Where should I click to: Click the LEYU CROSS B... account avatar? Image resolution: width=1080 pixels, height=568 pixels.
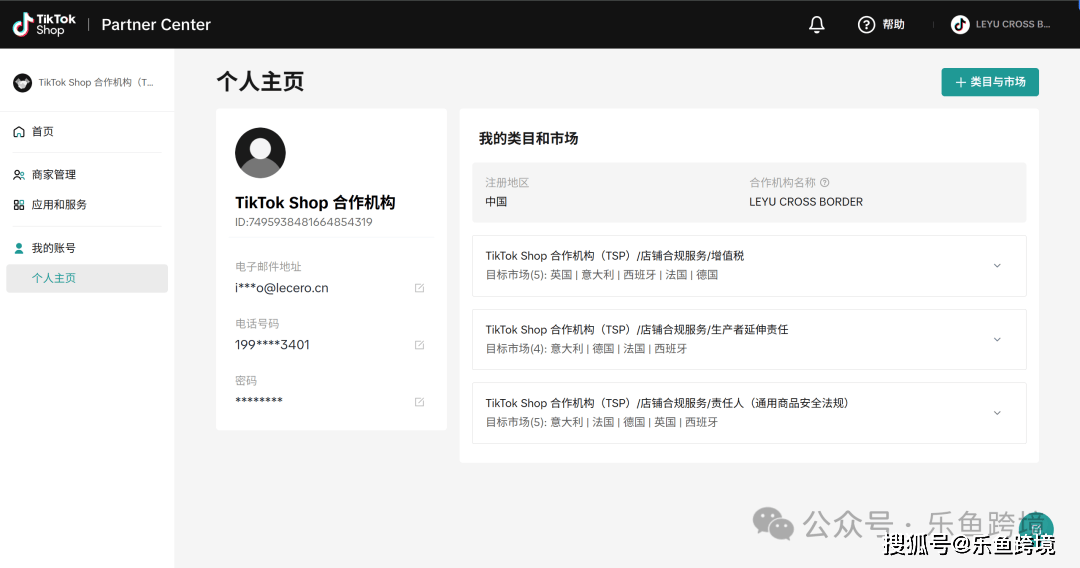(x=960, y=24)
